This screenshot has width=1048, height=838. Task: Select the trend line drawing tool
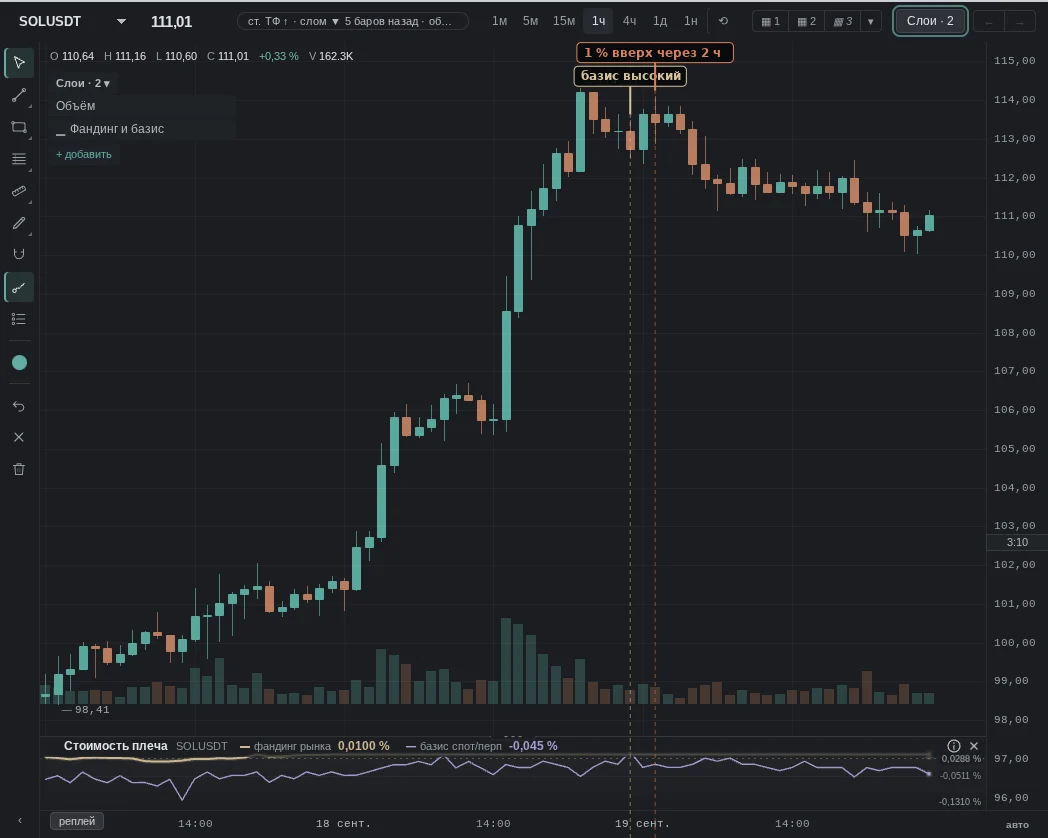[19, 95]
